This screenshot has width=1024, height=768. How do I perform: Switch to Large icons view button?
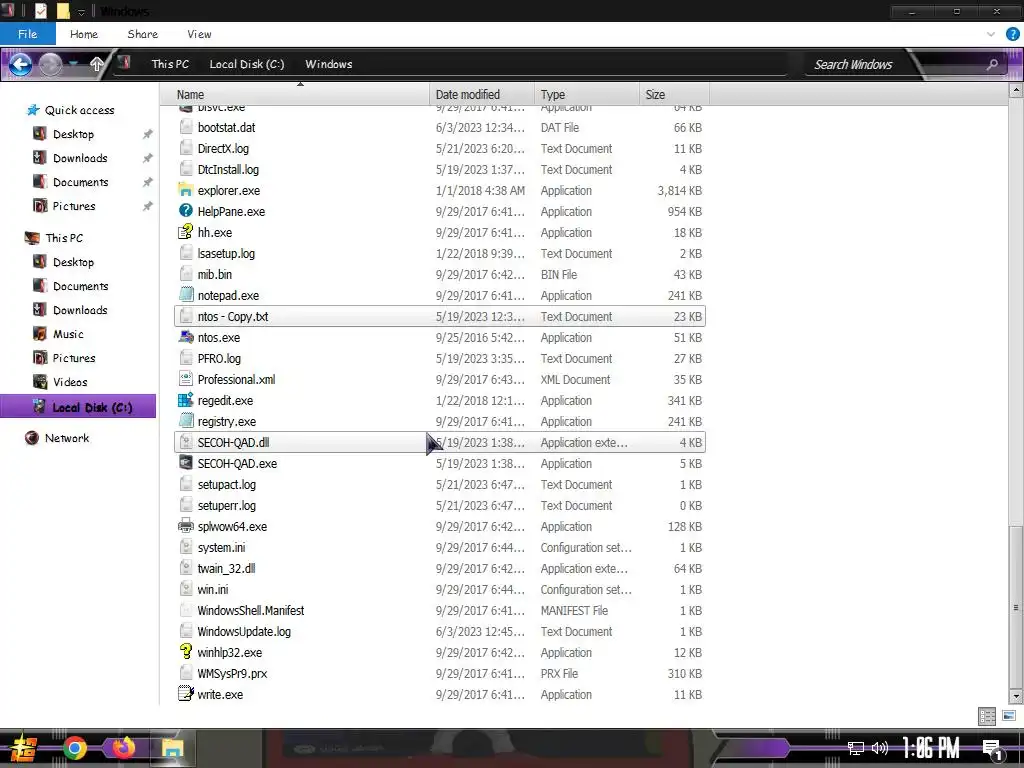point(1009,716)
